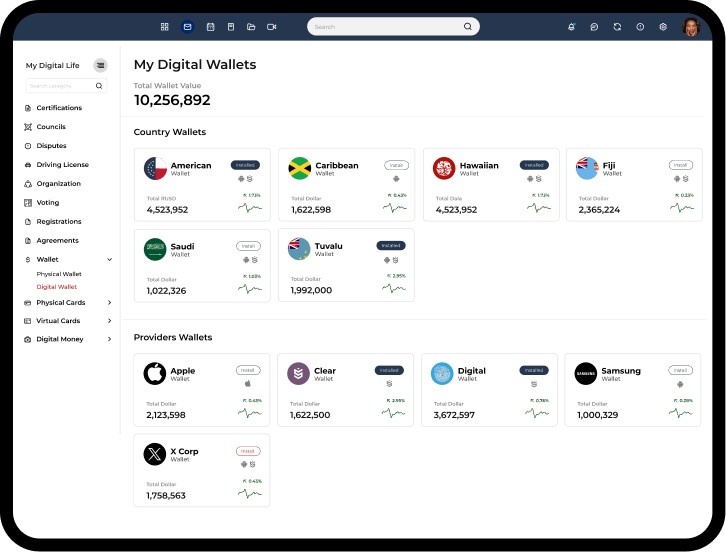Expand the Physical Cards submenu

[x=109, y=303]
